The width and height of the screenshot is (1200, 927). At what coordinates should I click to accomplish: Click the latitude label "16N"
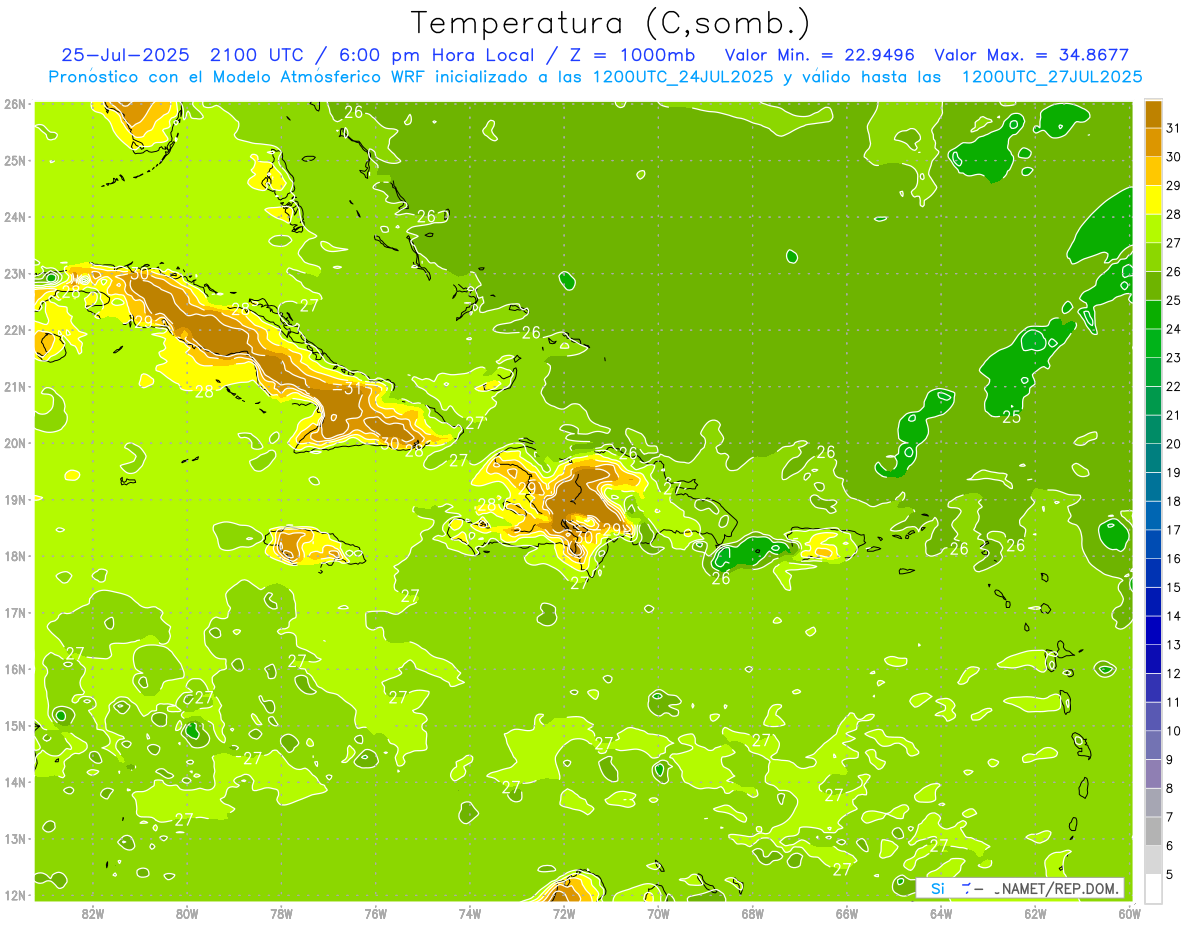[14, 669]
